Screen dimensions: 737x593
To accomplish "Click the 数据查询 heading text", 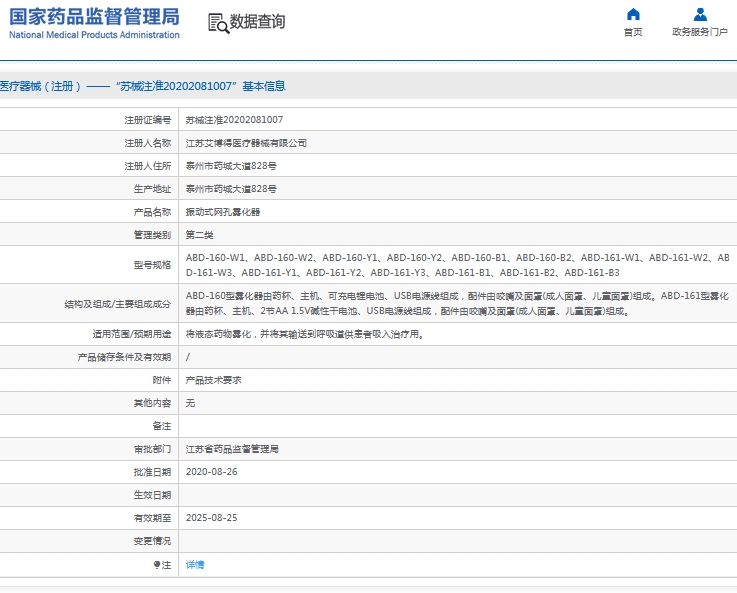I will 257,22.
